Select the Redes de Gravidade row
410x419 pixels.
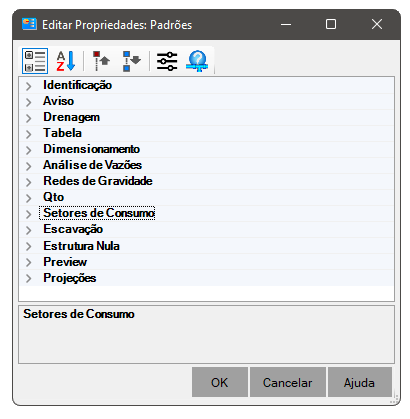pos(207,181)
